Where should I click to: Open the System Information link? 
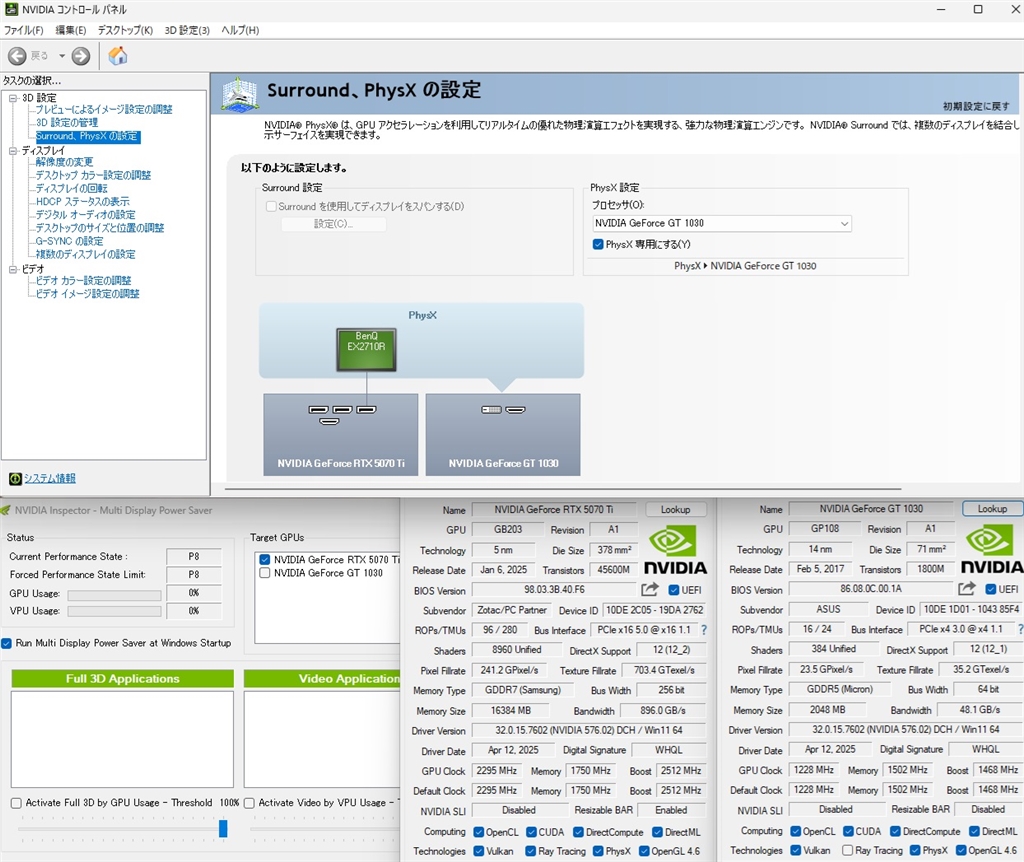pyautogui.click(x=50, y=479)
